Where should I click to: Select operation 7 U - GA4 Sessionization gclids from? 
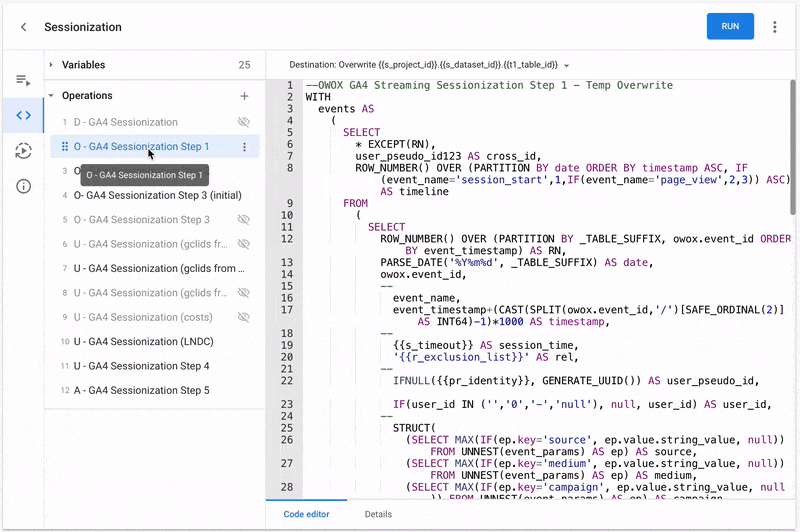tap(159, 268)
